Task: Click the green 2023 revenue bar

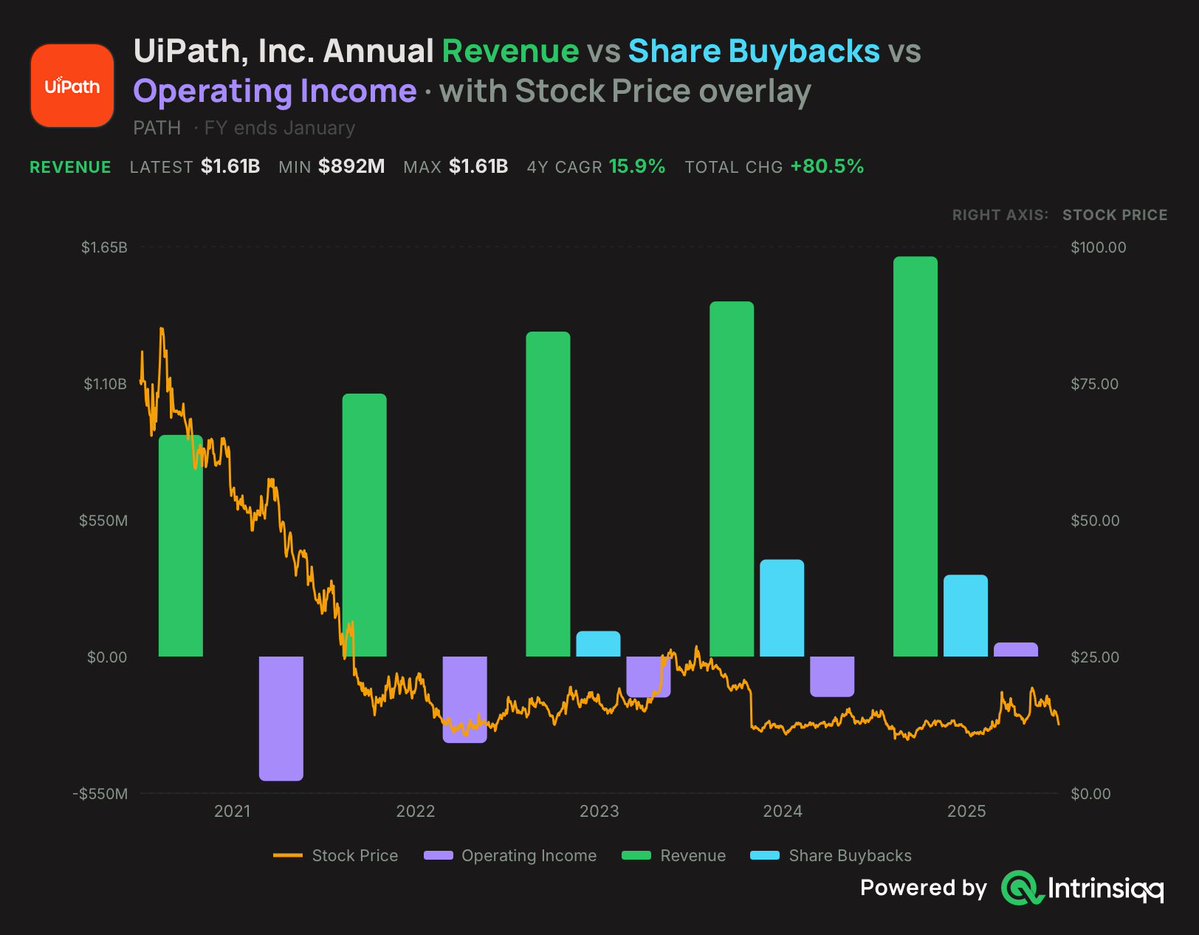Action: click(548, 494)
